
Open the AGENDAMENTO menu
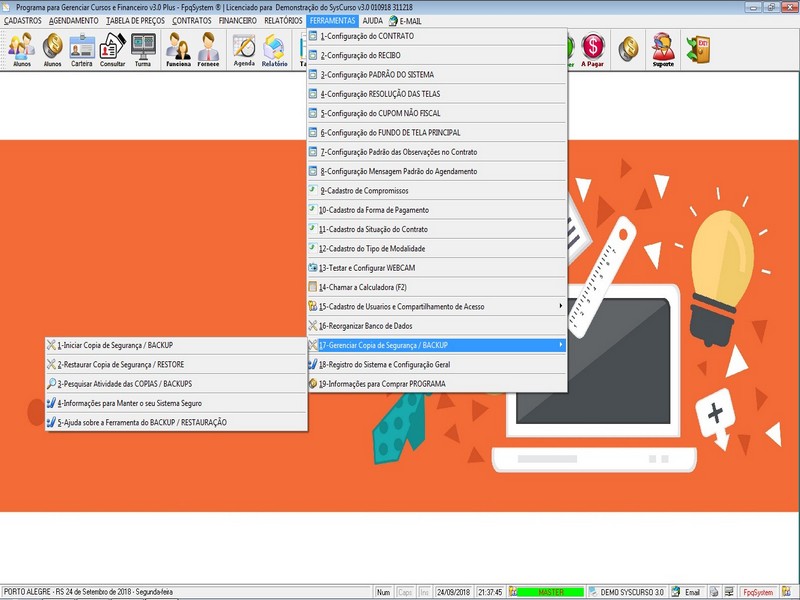click(74, 21)
